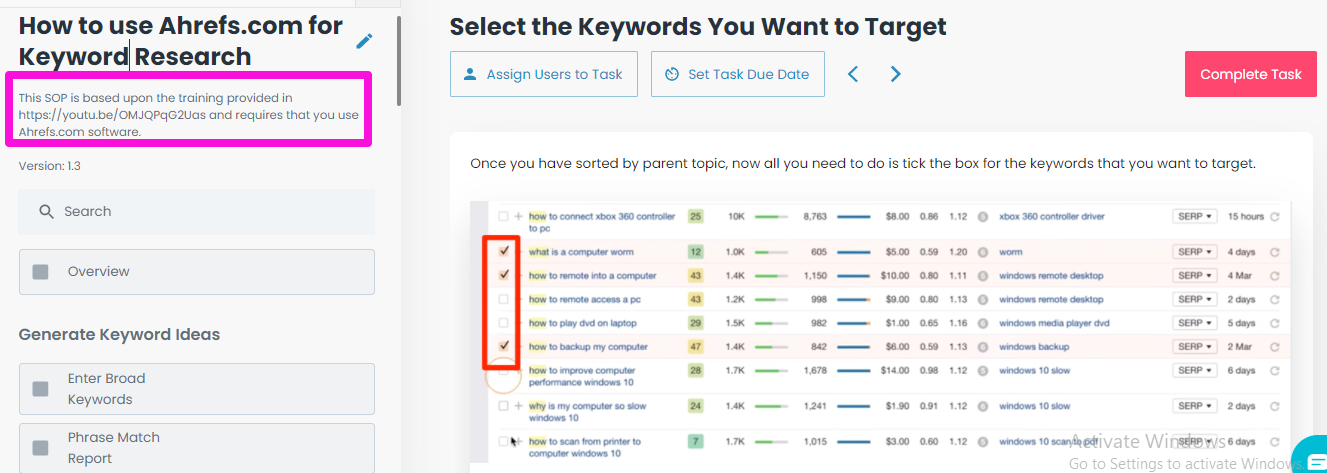Click the Complete Task button

click(x=1251, y=74)
